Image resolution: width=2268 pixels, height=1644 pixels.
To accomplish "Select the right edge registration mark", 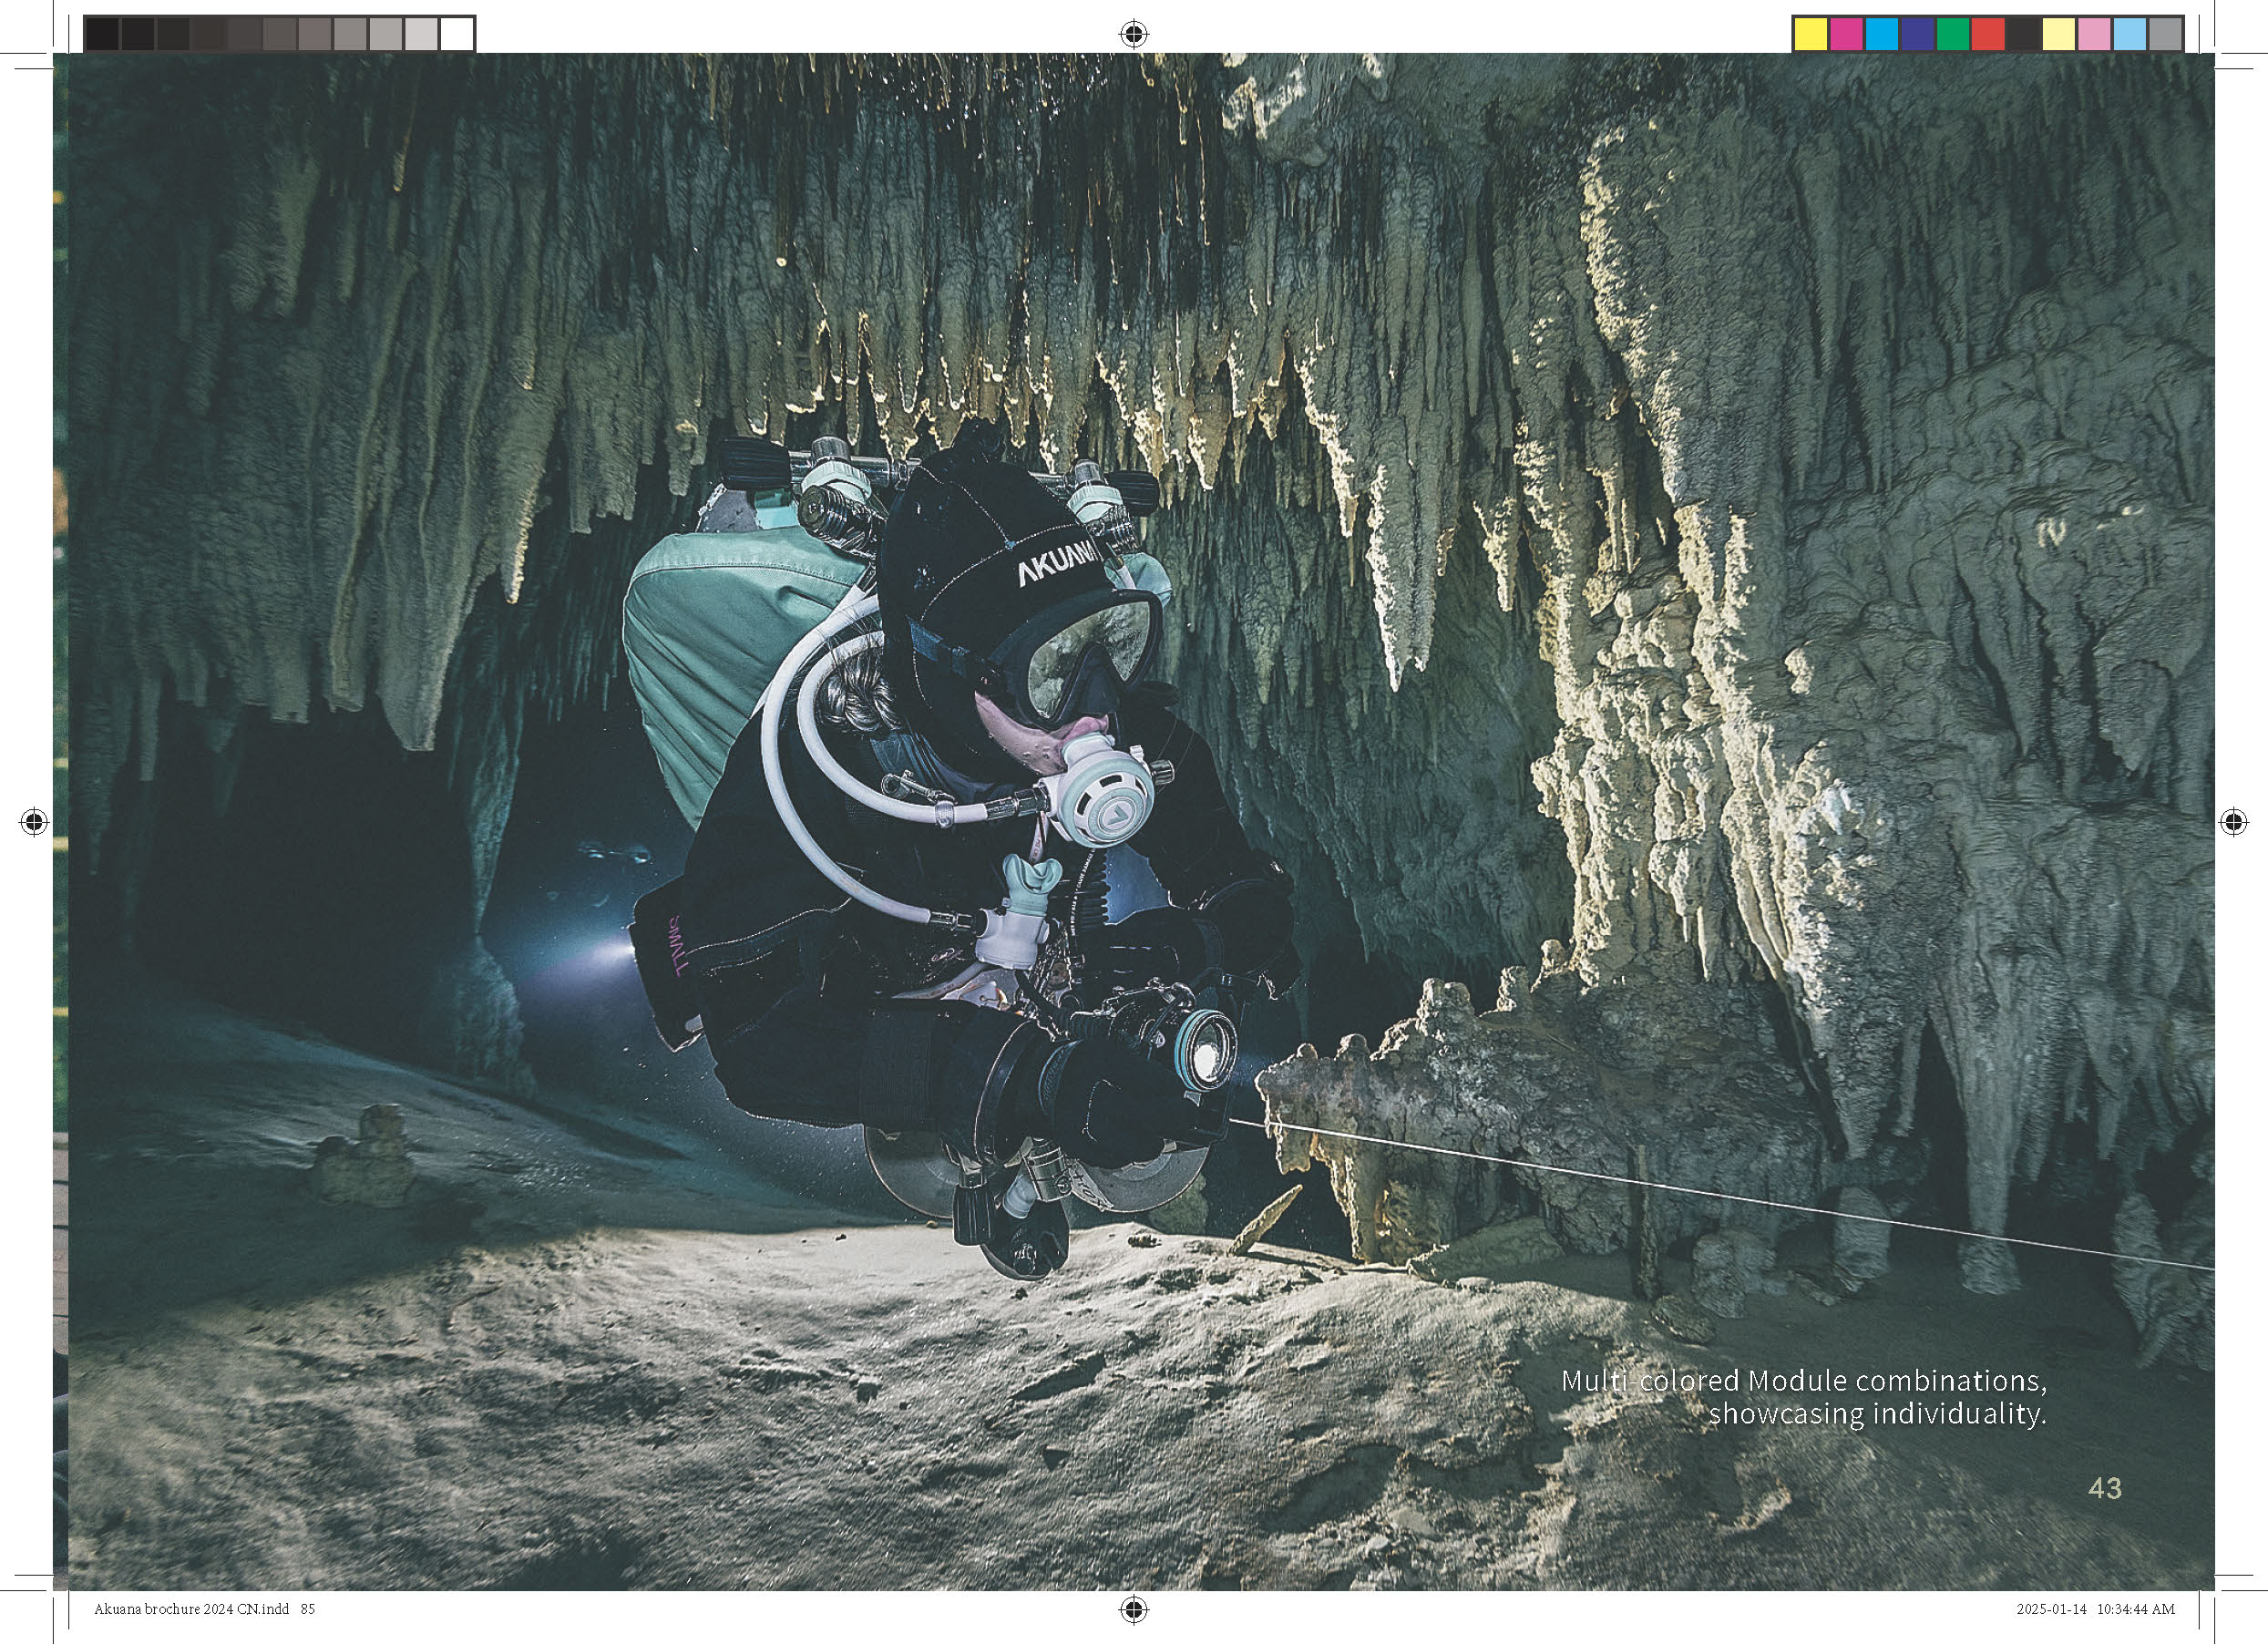I will [x=2233, y=822].
